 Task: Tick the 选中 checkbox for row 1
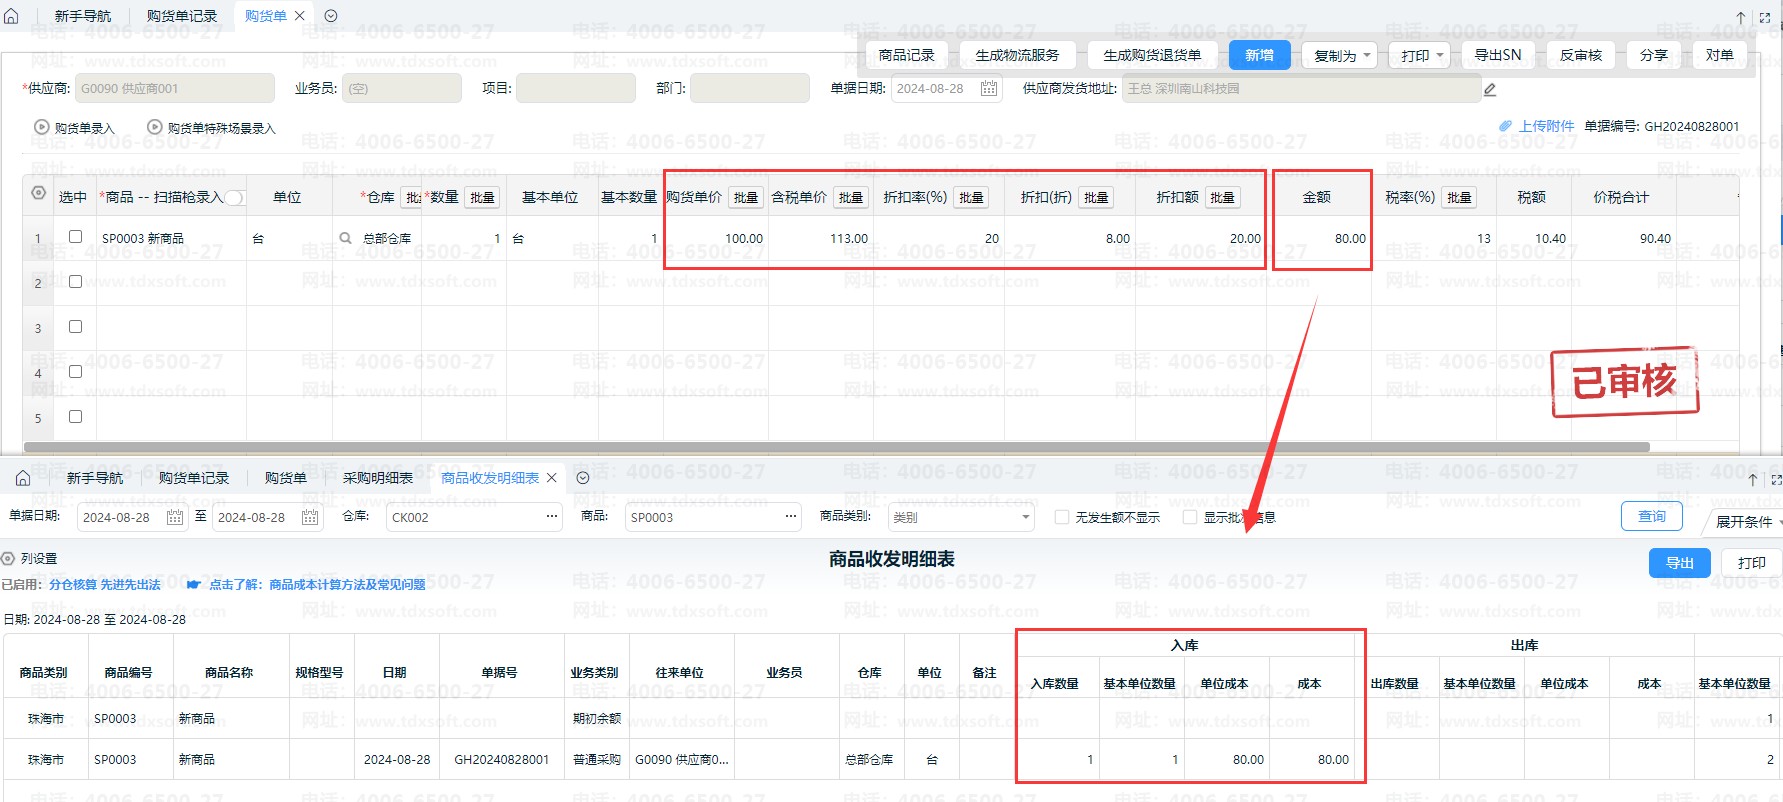point(75,237)
